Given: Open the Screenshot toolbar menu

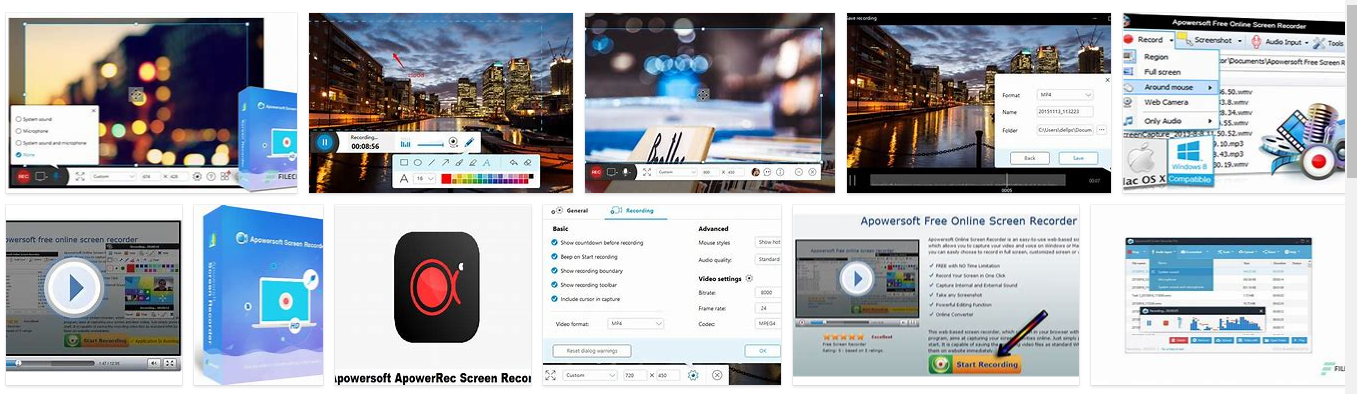Looking at the screenshot, I should tap(1212, 41).
